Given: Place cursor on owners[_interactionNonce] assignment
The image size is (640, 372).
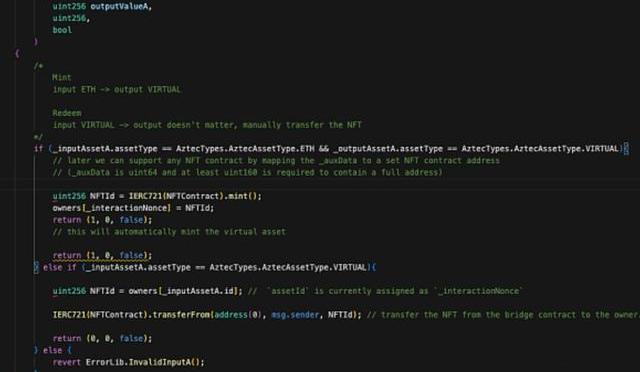Looking at the screenshot, I should pyautogui.click(x=133, y=208).
